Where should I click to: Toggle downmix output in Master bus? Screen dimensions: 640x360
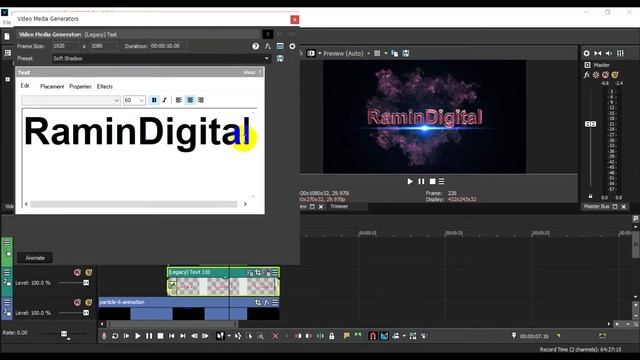(x=598, y=53)
